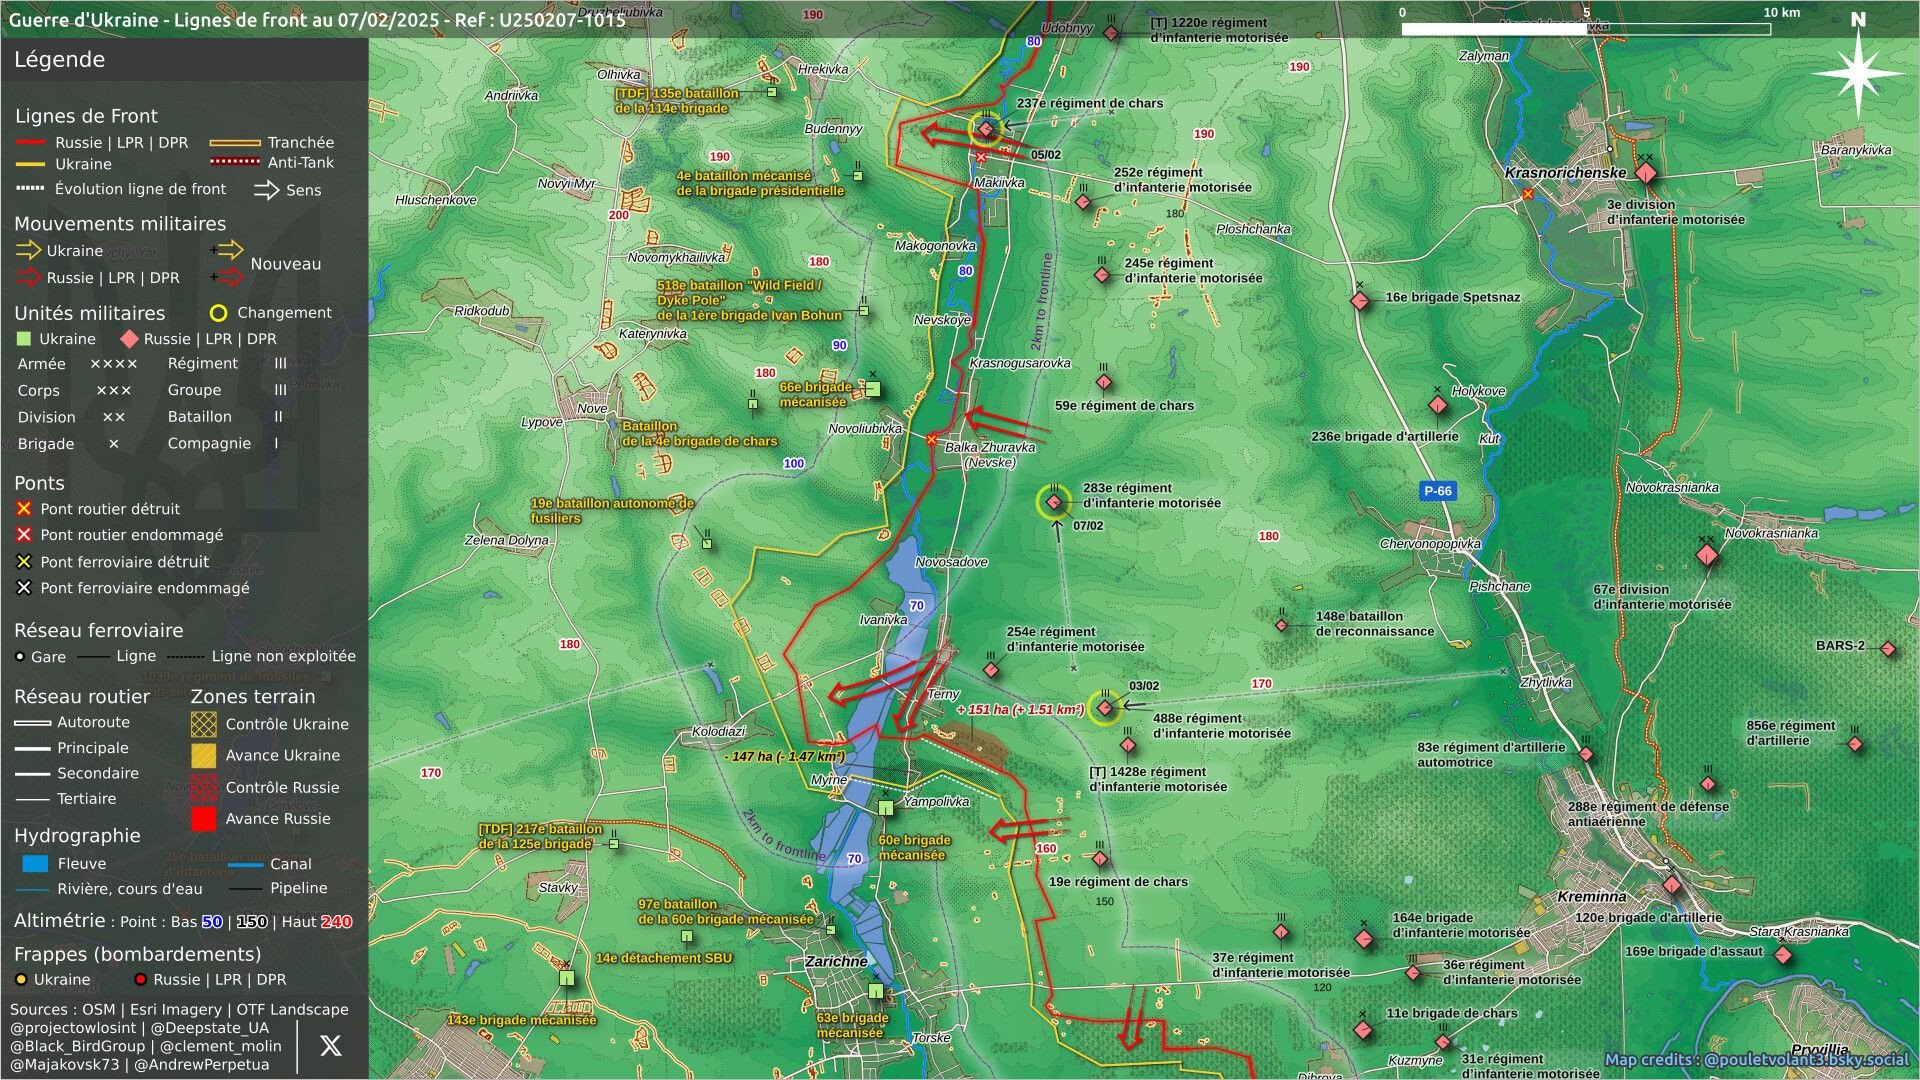
Task: Click the 'Terny' village label
Action: point(943,694)
